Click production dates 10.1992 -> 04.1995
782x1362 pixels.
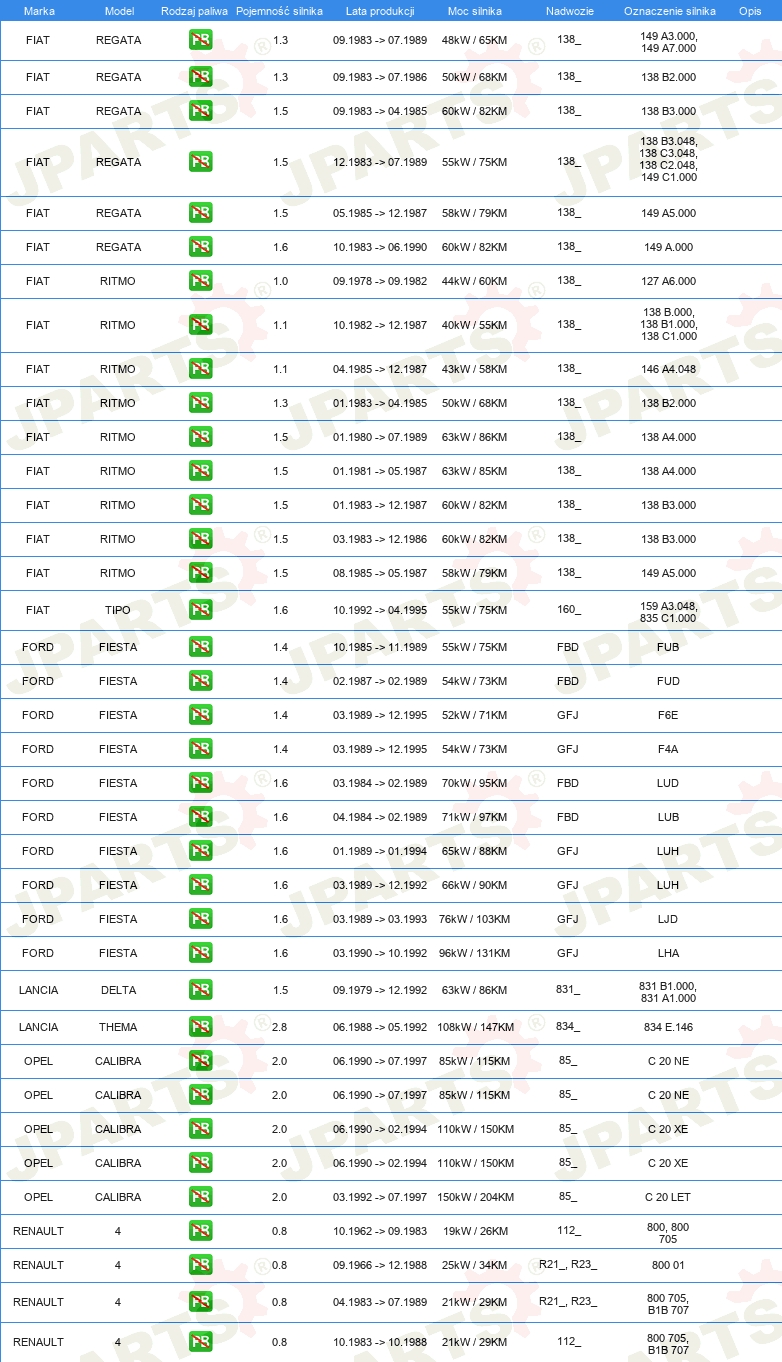[x=380, y=610]
